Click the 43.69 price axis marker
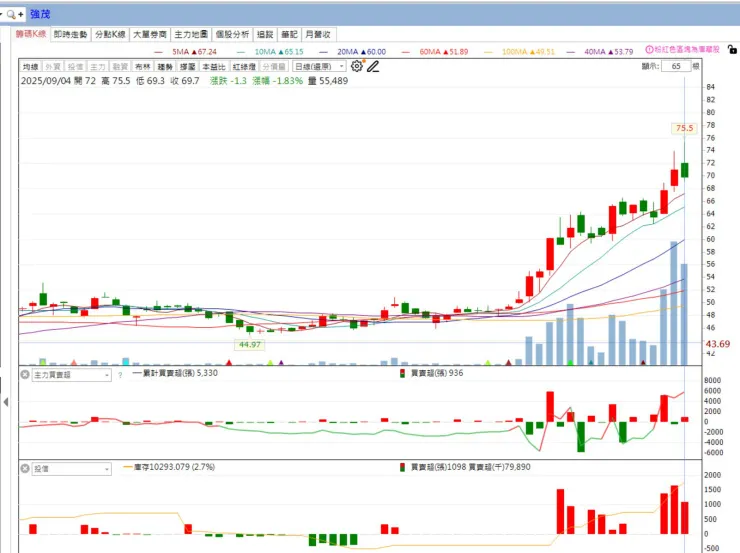740x553 pixels. coord(717,344)
